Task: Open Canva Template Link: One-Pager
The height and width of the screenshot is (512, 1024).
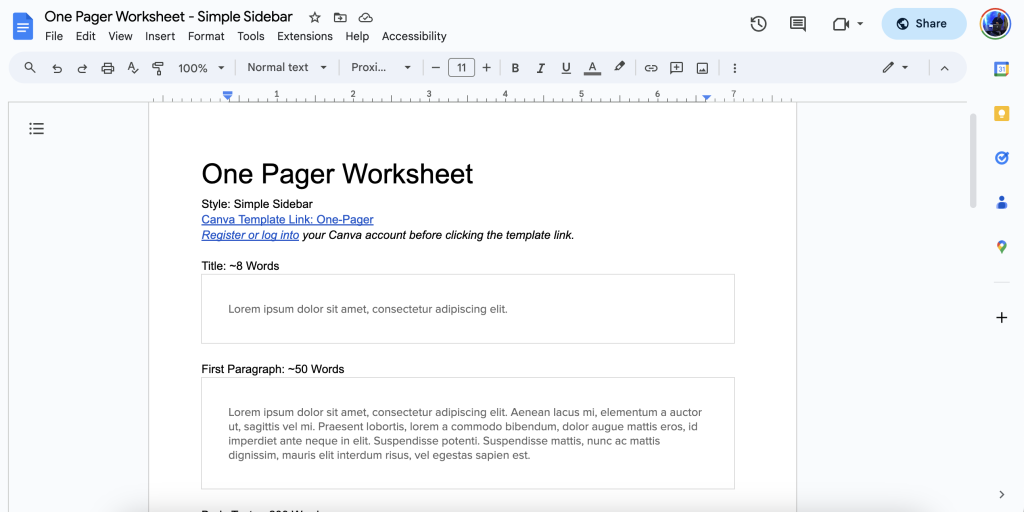Action: (x=287, y=219)
